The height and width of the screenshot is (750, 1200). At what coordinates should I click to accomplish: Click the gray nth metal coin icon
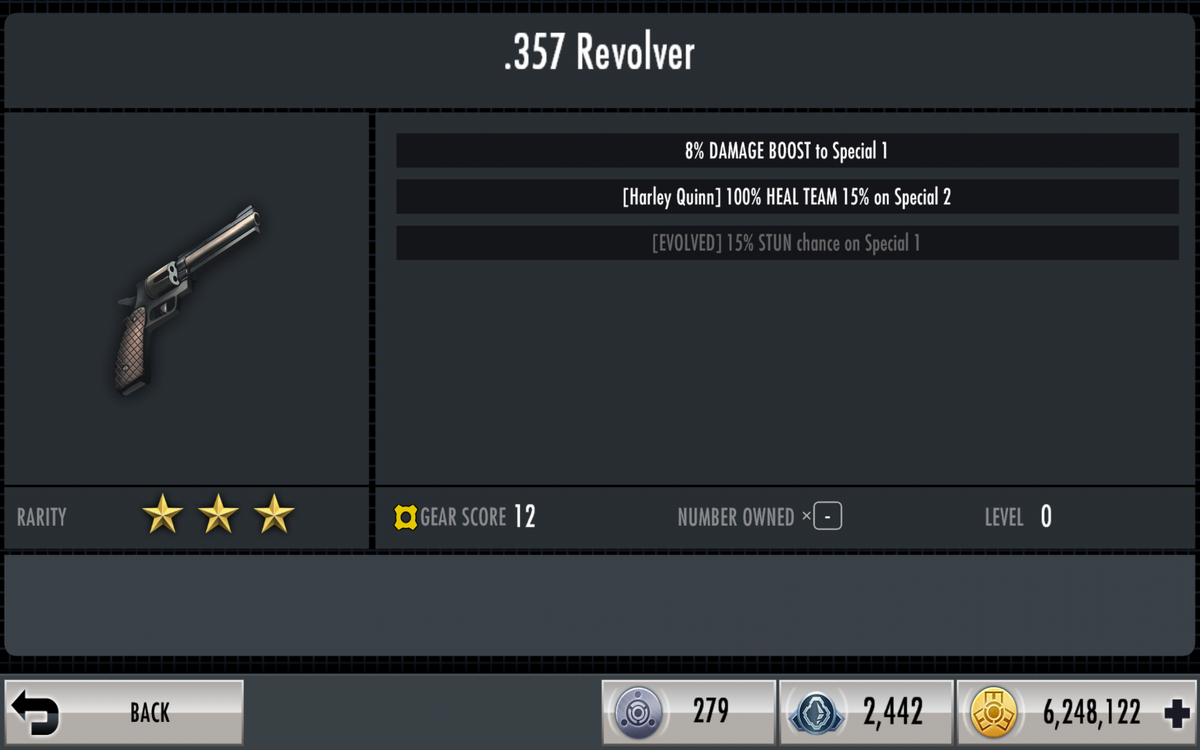[x=637, y=713]
